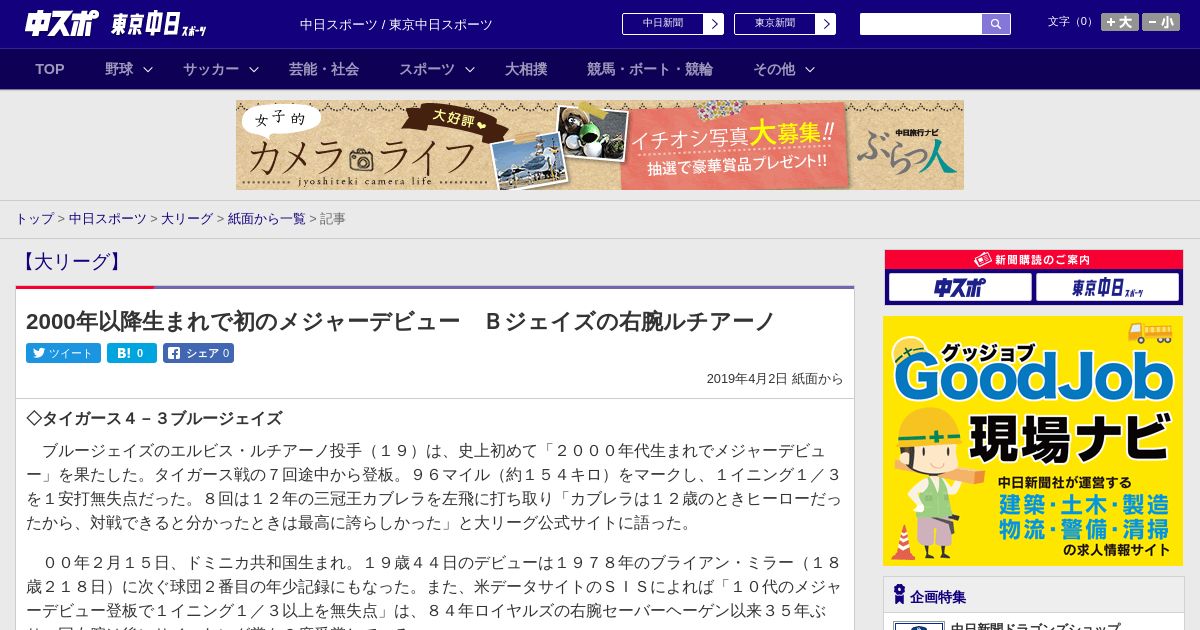Open the その他 navigation menu
Screen dimensions: 1200x630
click(x=774, y=69)
